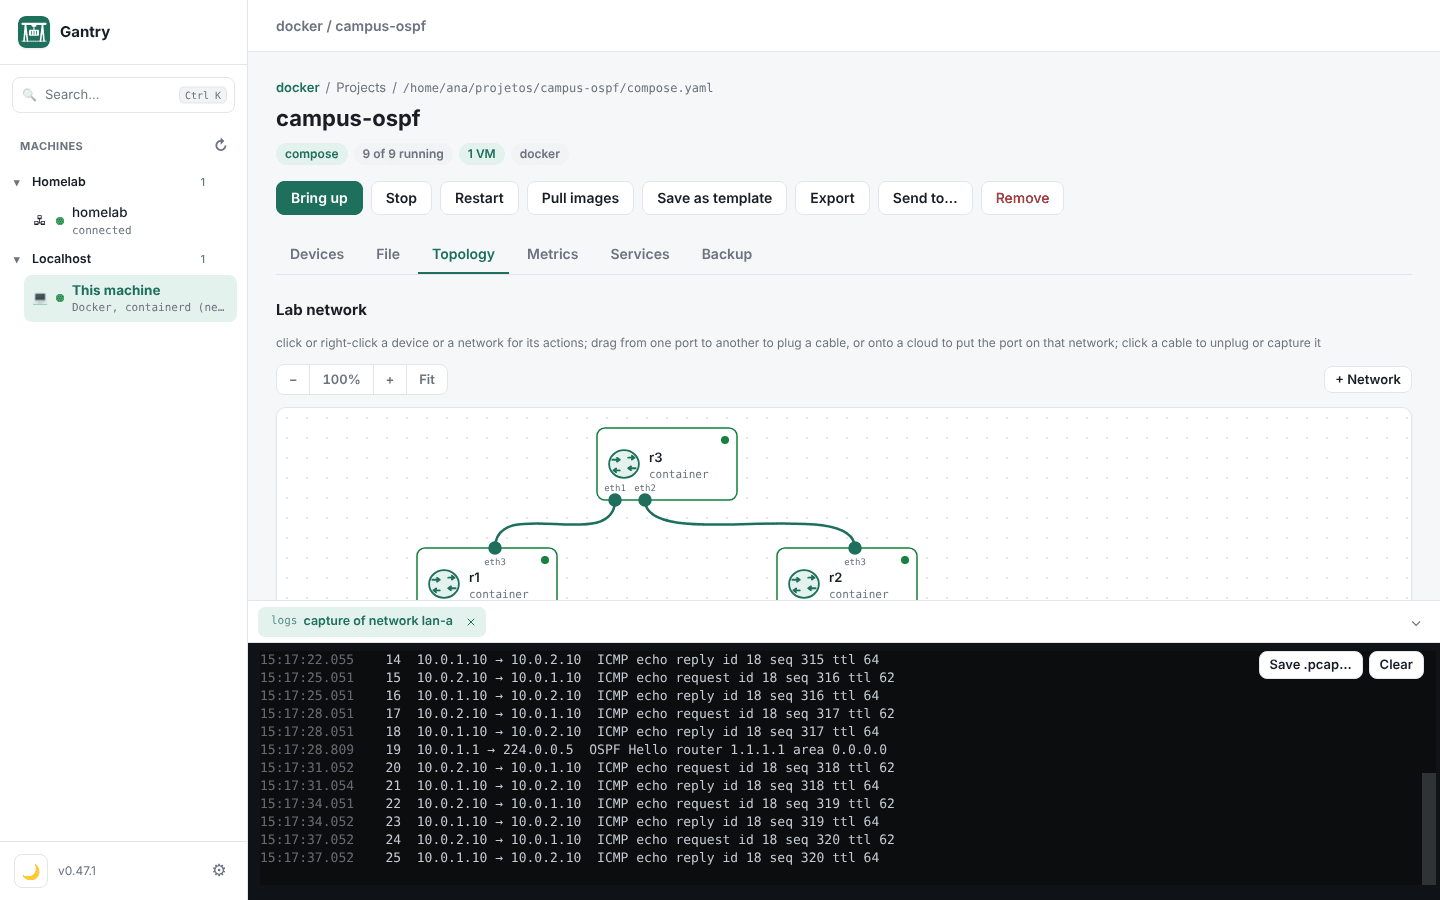Select the homelab machine
This screenshot has width=1440, height=900.
(130, 220)
